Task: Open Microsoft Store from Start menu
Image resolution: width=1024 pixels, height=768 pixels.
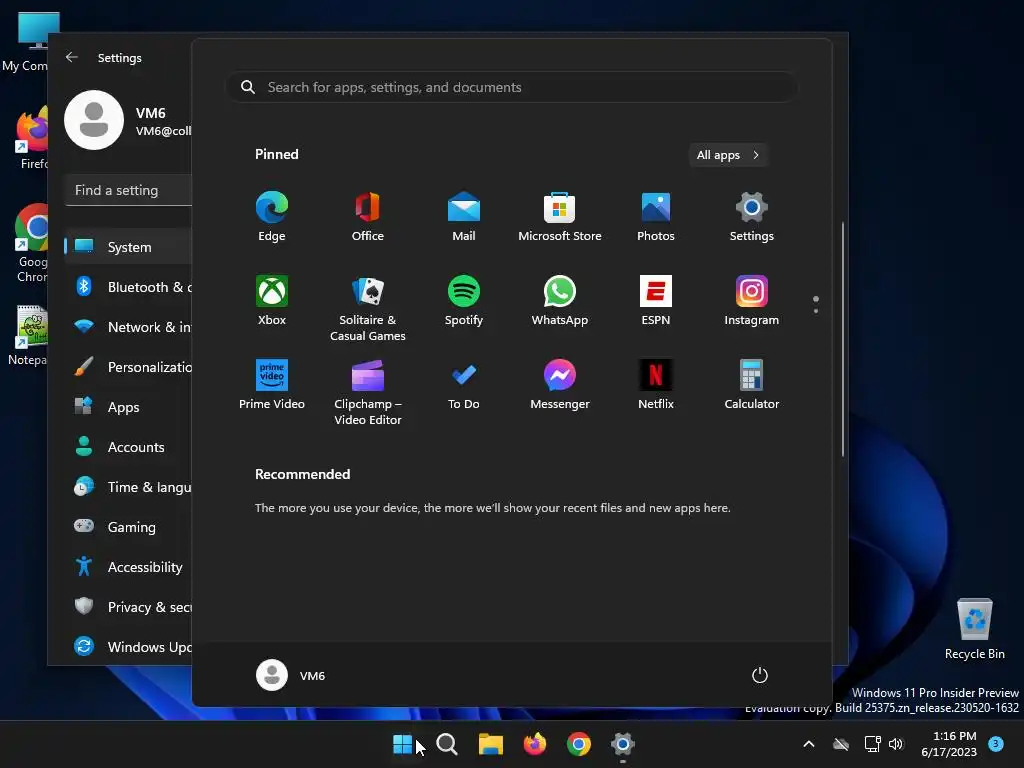Action: pyautogui.click(x=560, y=217)
